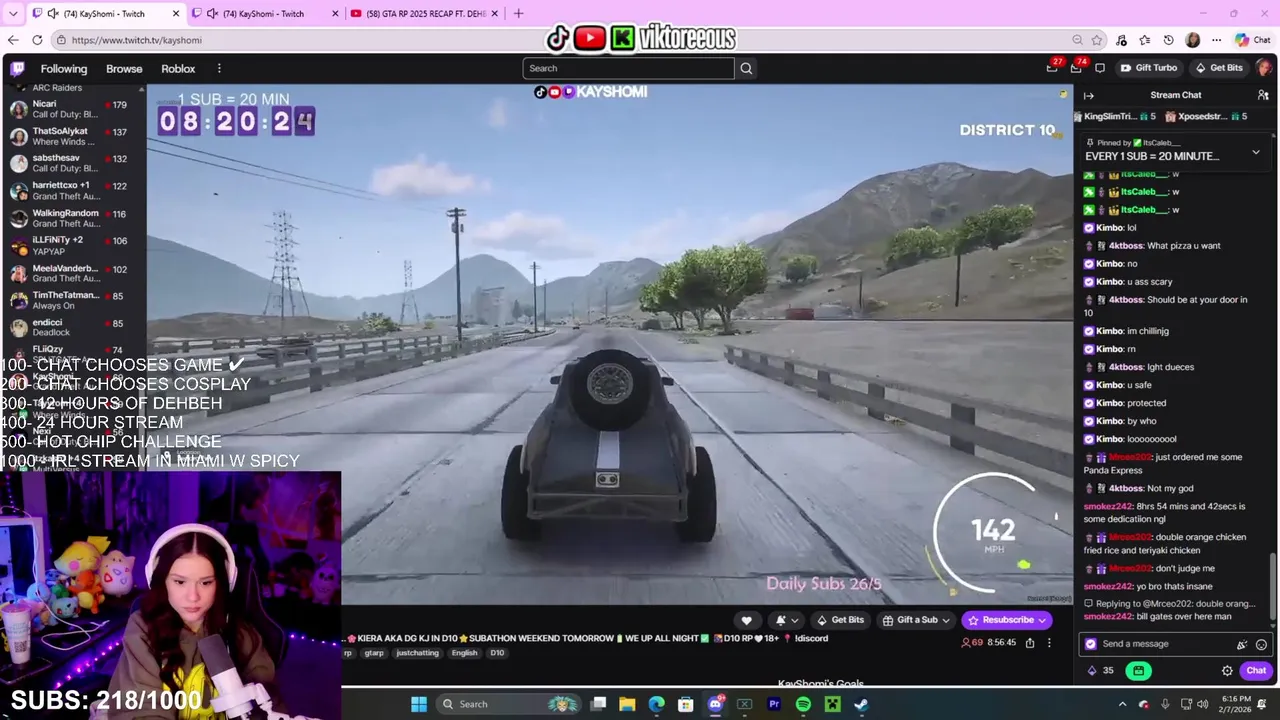This screenshot has height=720, width=1280.
Task: Click the English stream tag
Action: [x=464, y=653]
